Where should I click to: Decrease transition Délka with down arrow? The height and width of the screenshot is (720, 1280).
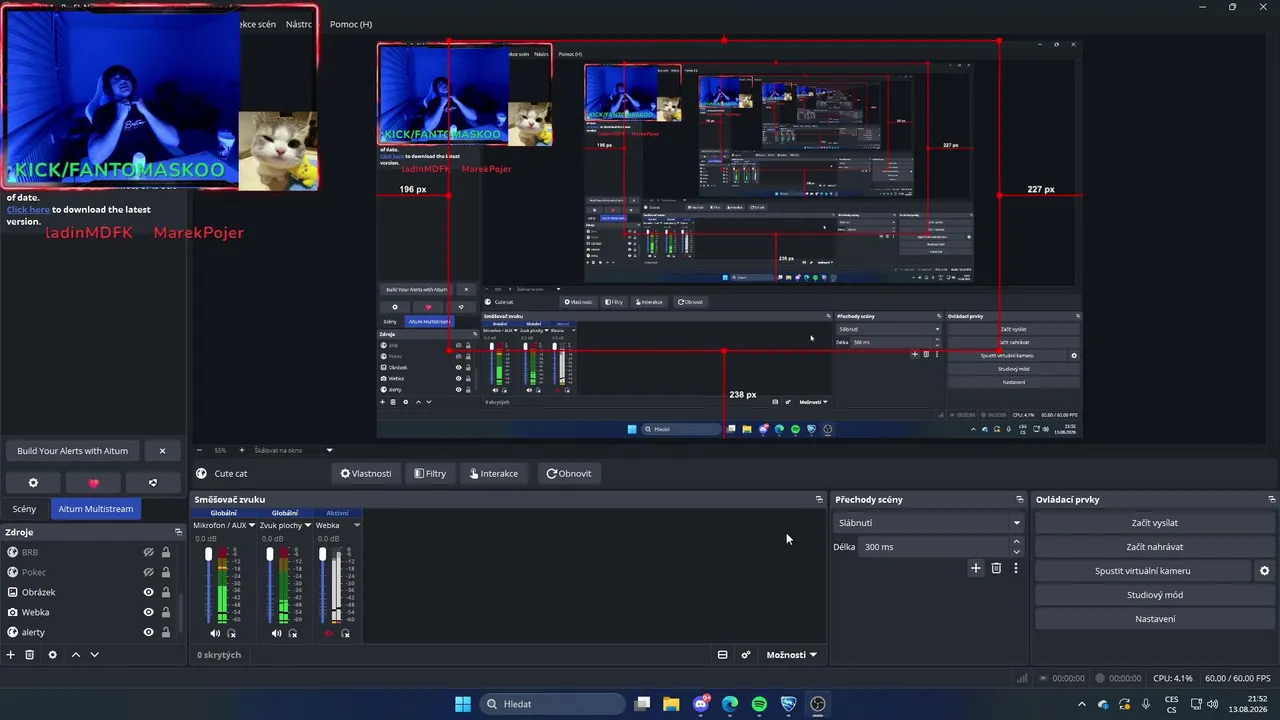click(1017, 552)
